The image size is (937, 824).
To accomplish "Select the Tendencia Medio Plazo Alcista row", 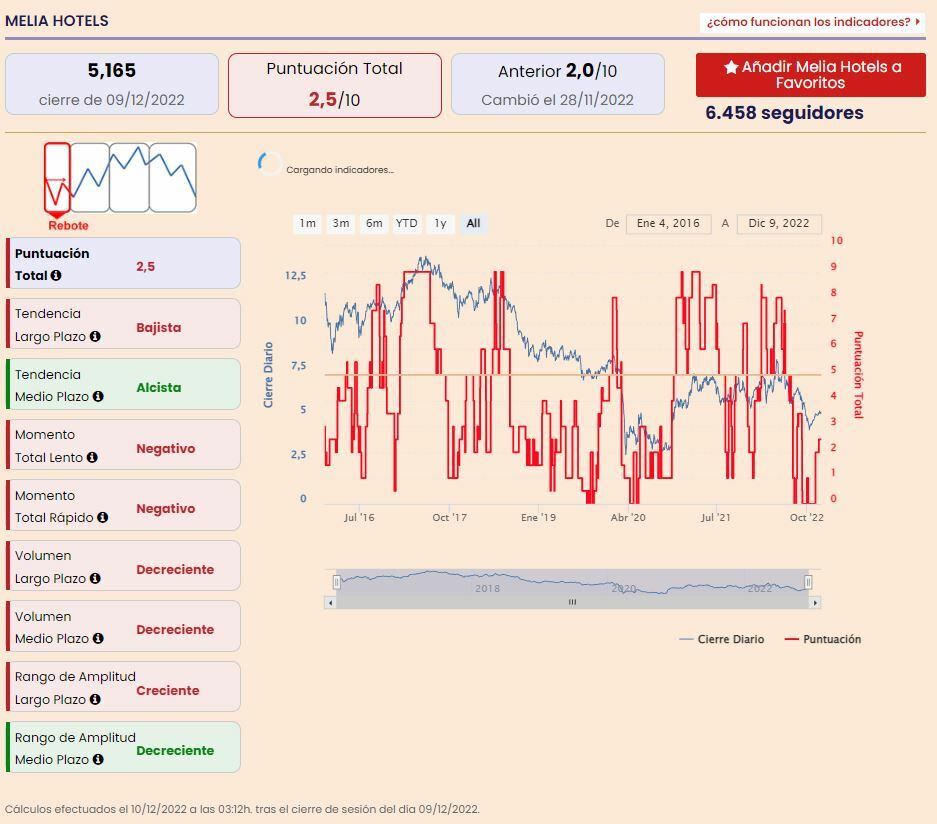I will pyautogui.click(x=123, y=384).
